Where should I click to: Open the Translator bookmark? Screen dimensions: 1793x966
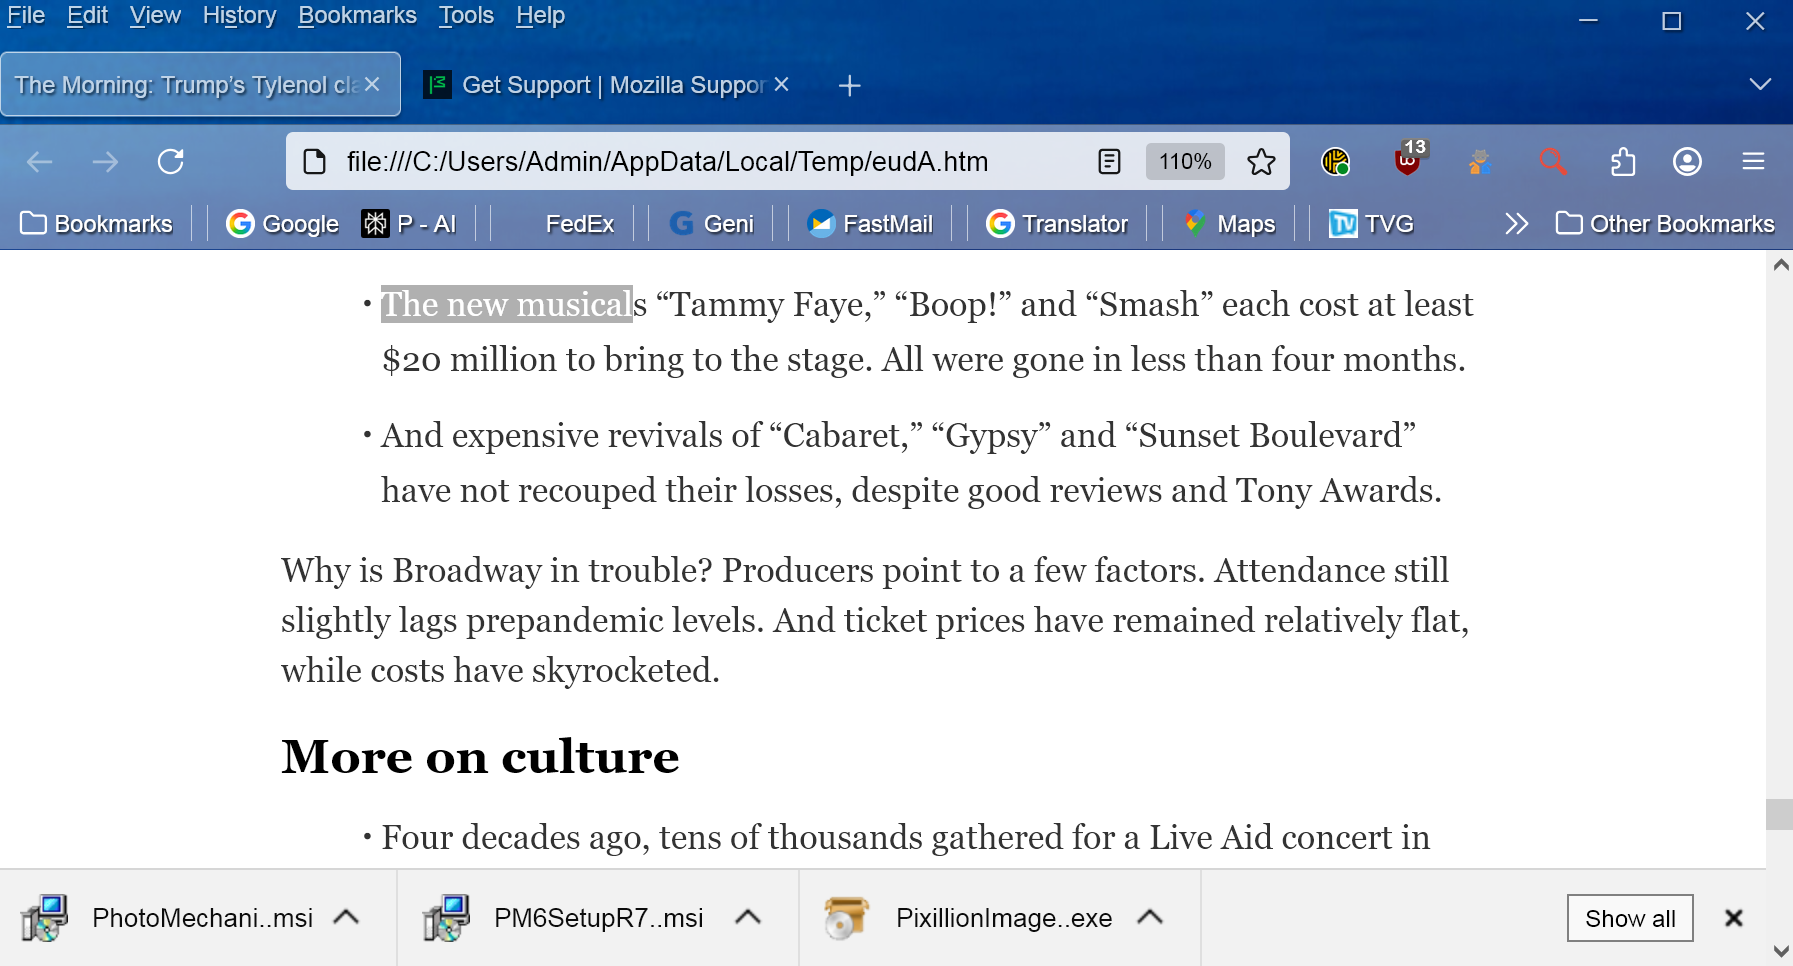[x=1057, y=224]
